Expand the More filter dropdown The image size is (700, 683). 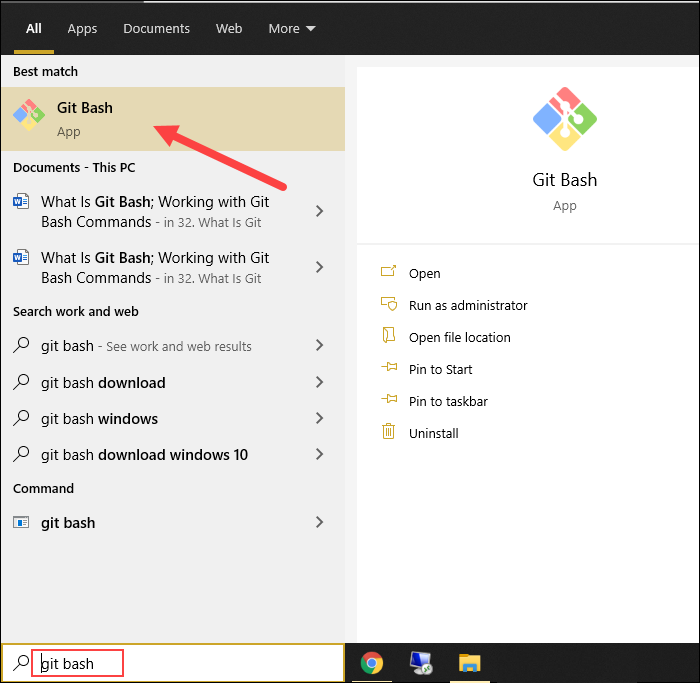click(291, 28)
